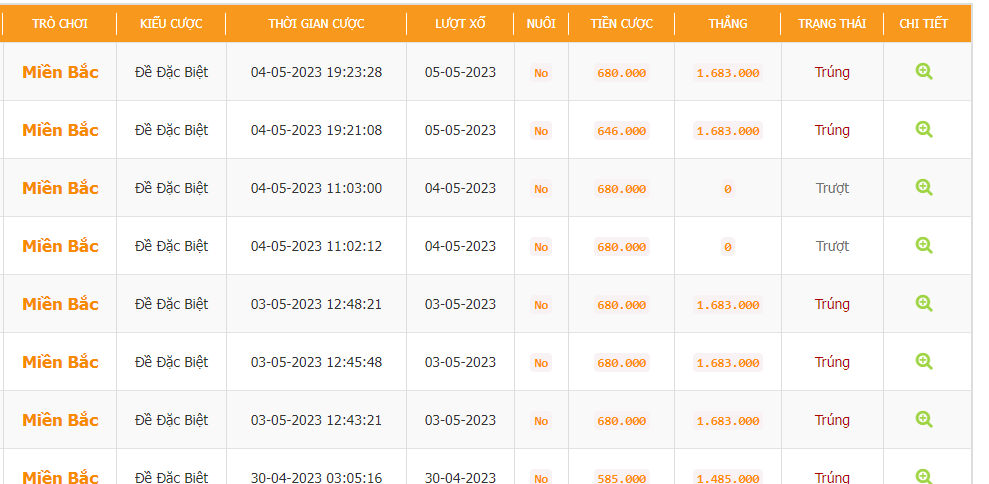This screenshot has height=484, width=989.
Task: Click 680.000 amount in the 11:03:00 row
Action: pyautogui.click(x=621, y=189)
